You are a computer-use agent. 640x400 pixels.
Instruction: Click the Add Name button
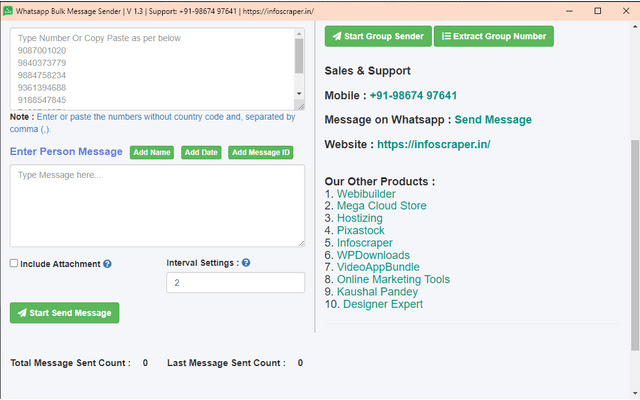tap(152, 152)
